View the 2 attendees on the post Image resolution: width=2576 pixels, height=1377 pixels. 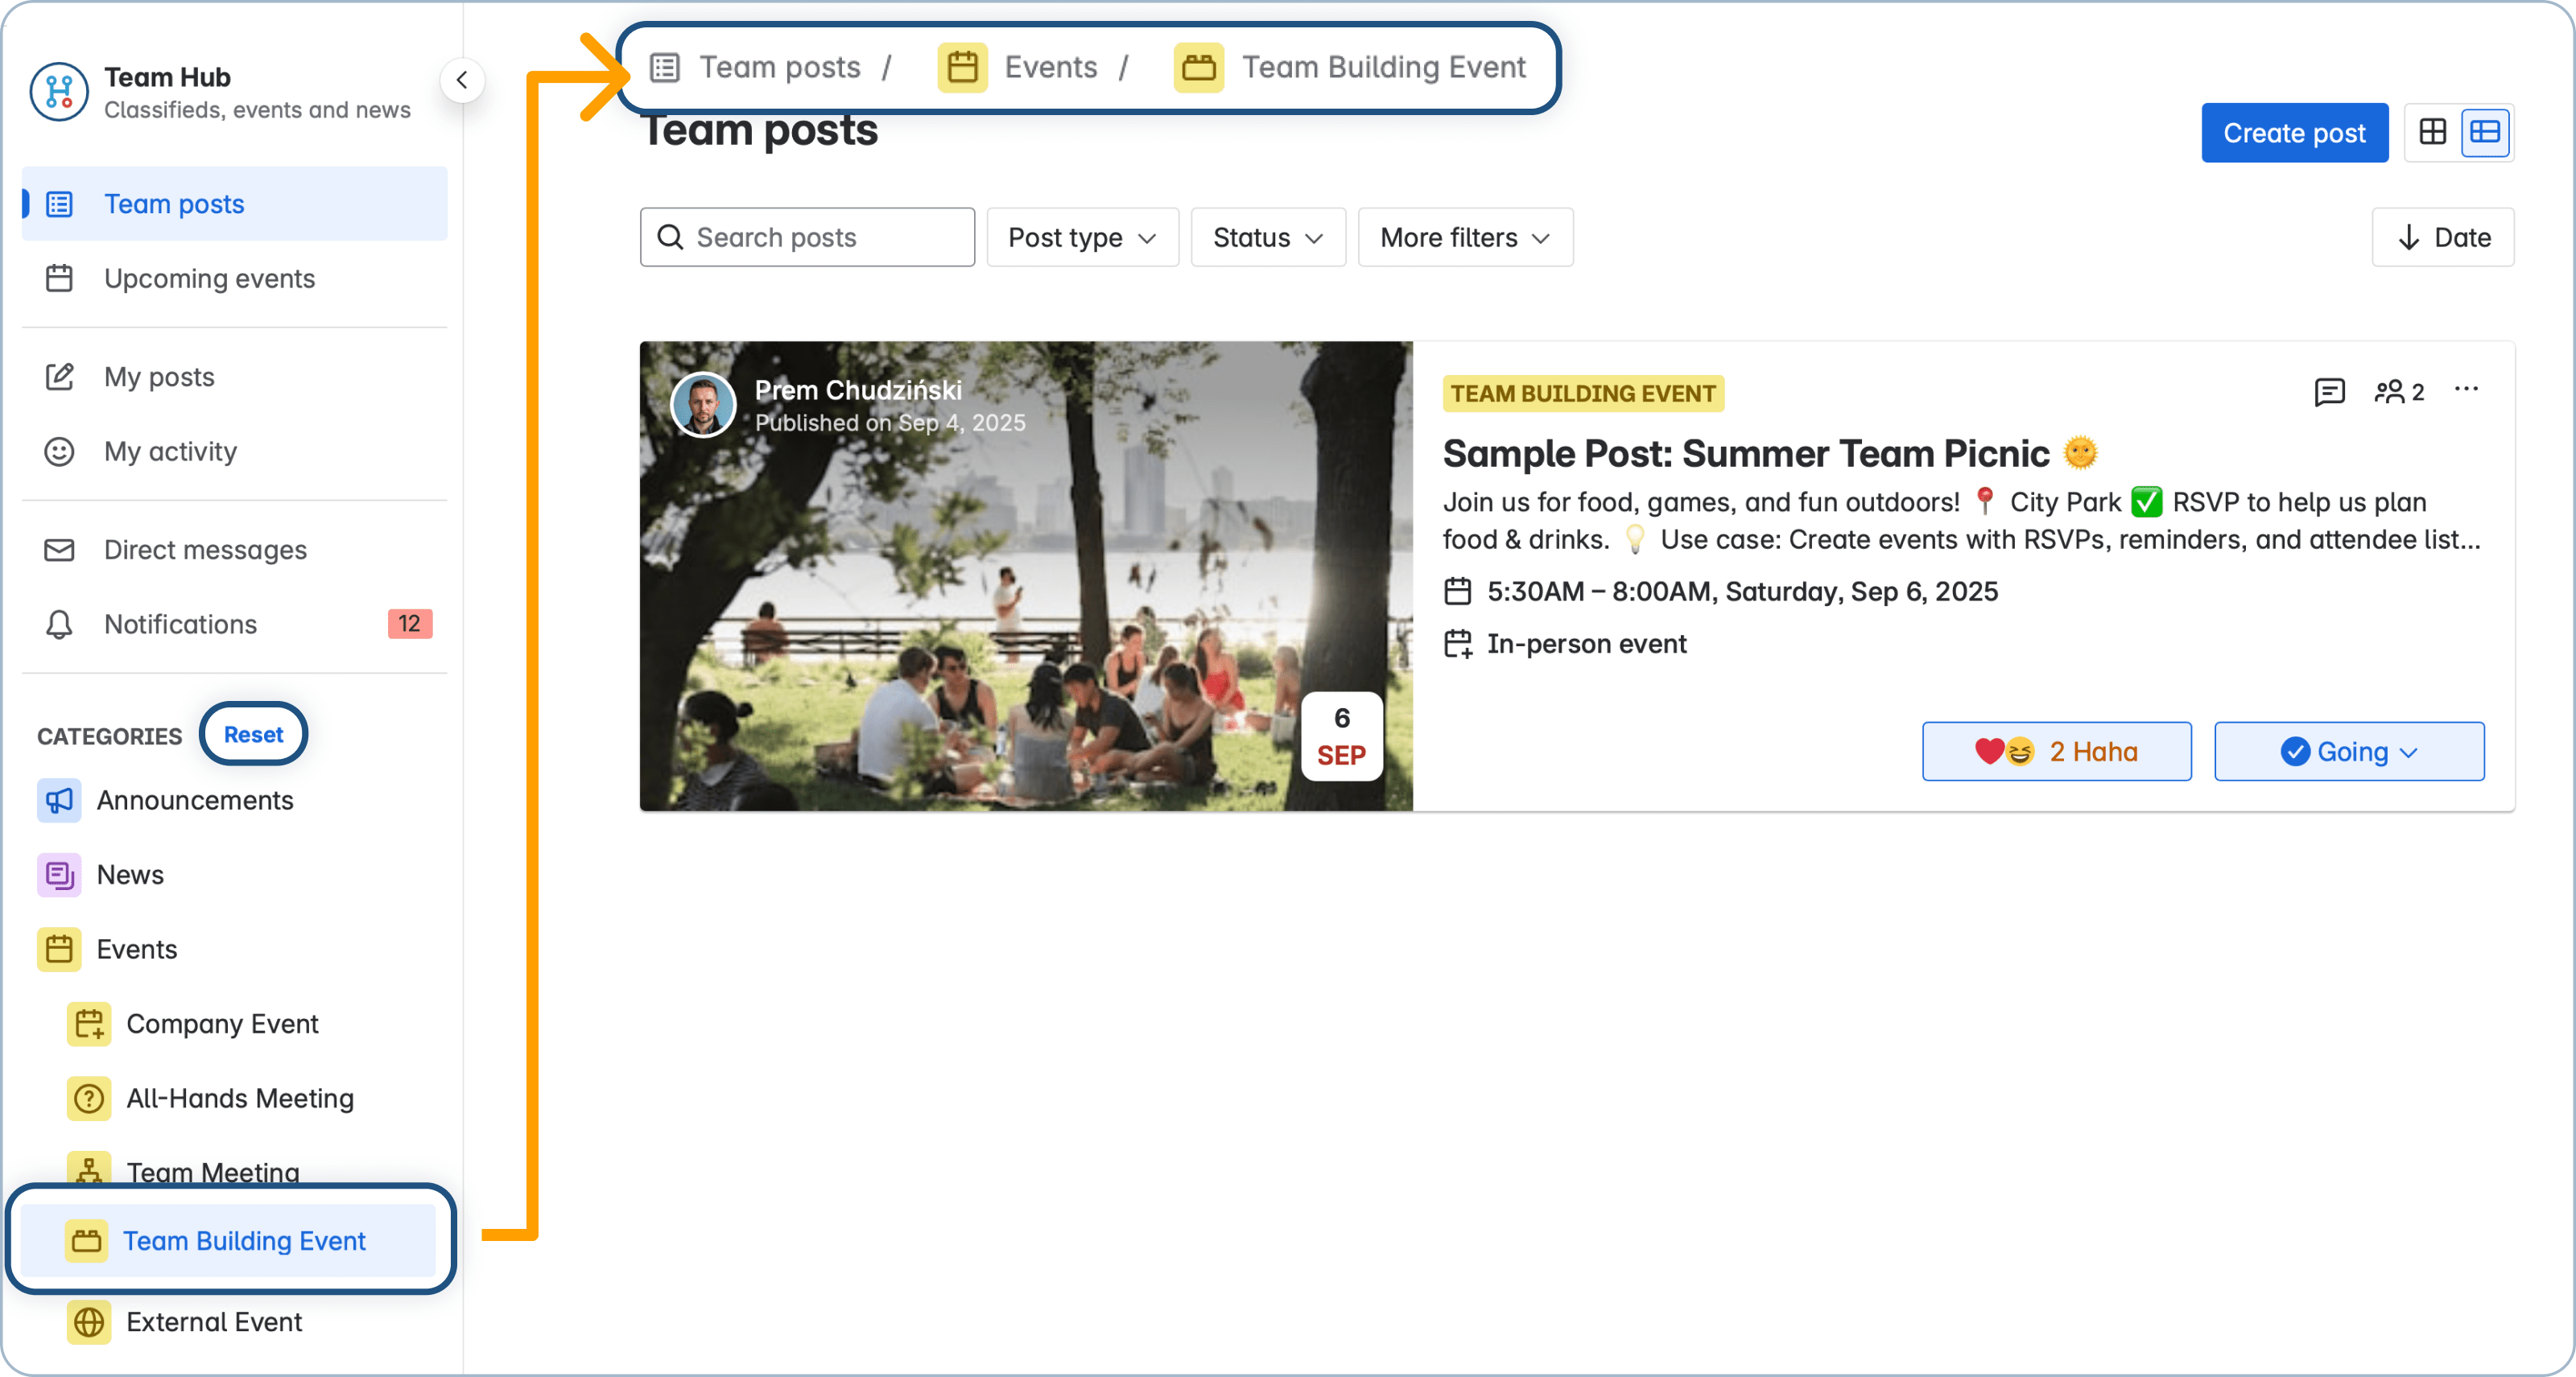(x=2398, y=391)
